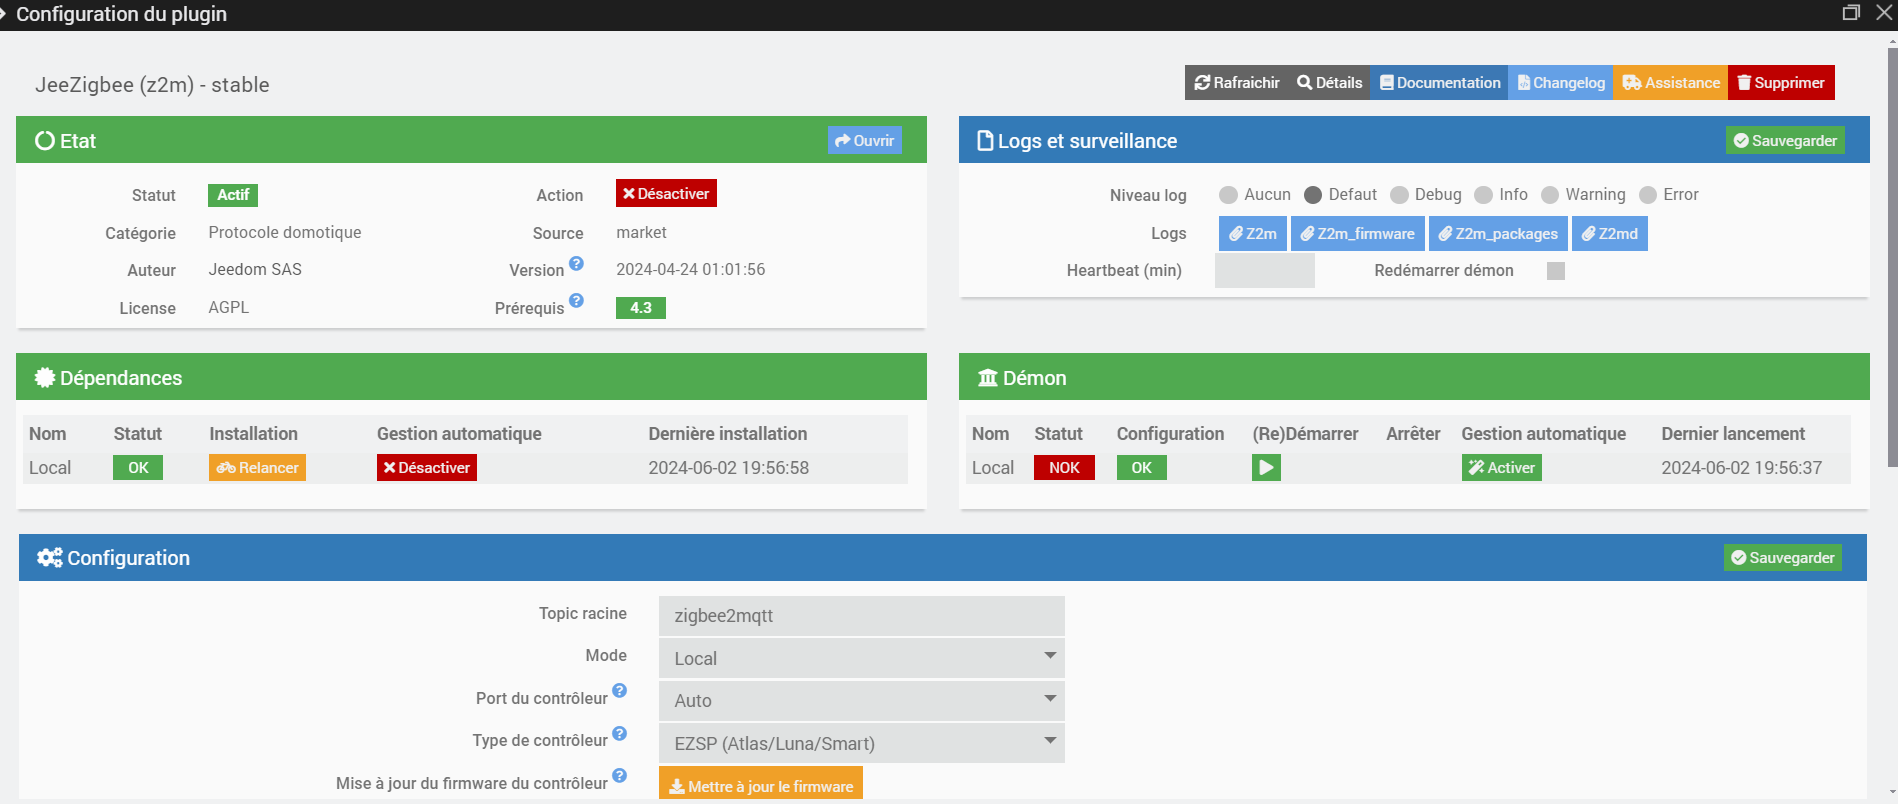
Task: Toggle Redémarrer démon checkbox
Action: click(1556, 271)
